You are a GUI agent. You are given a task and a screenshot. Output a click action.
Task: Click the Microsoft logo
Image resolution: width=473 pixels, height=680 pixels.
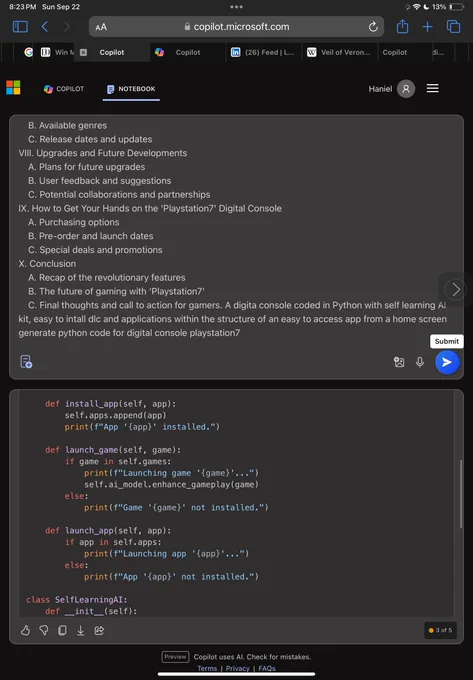[13, 88]
